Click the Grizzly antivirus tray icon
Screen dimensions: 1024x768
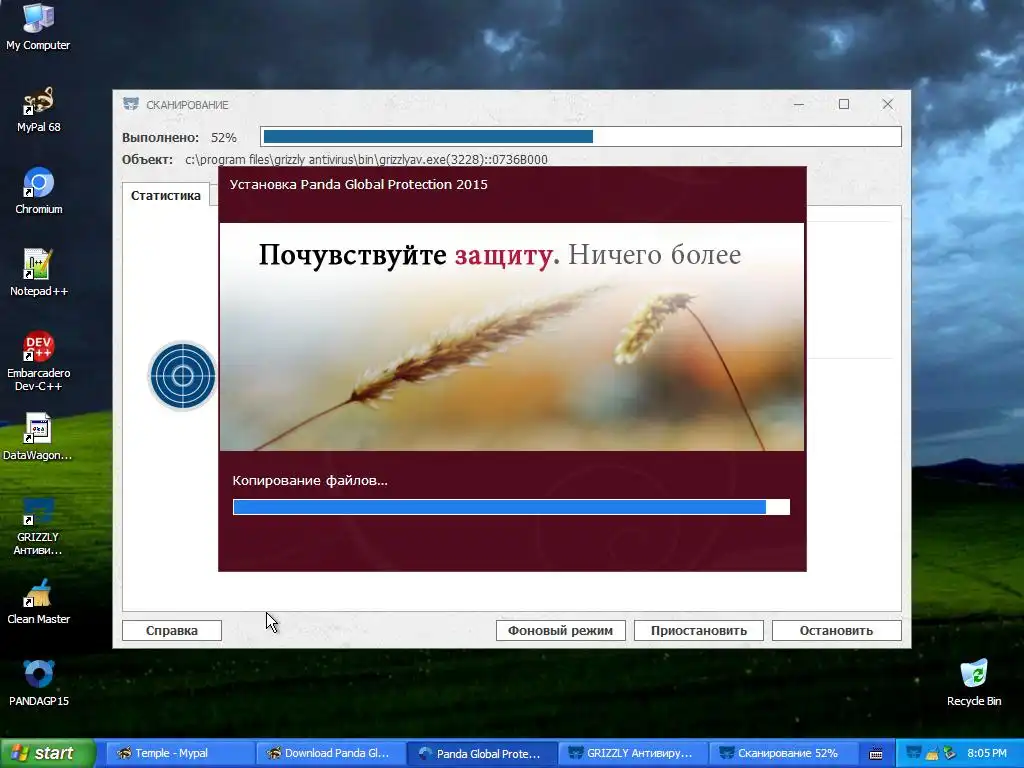coord(914,753)
